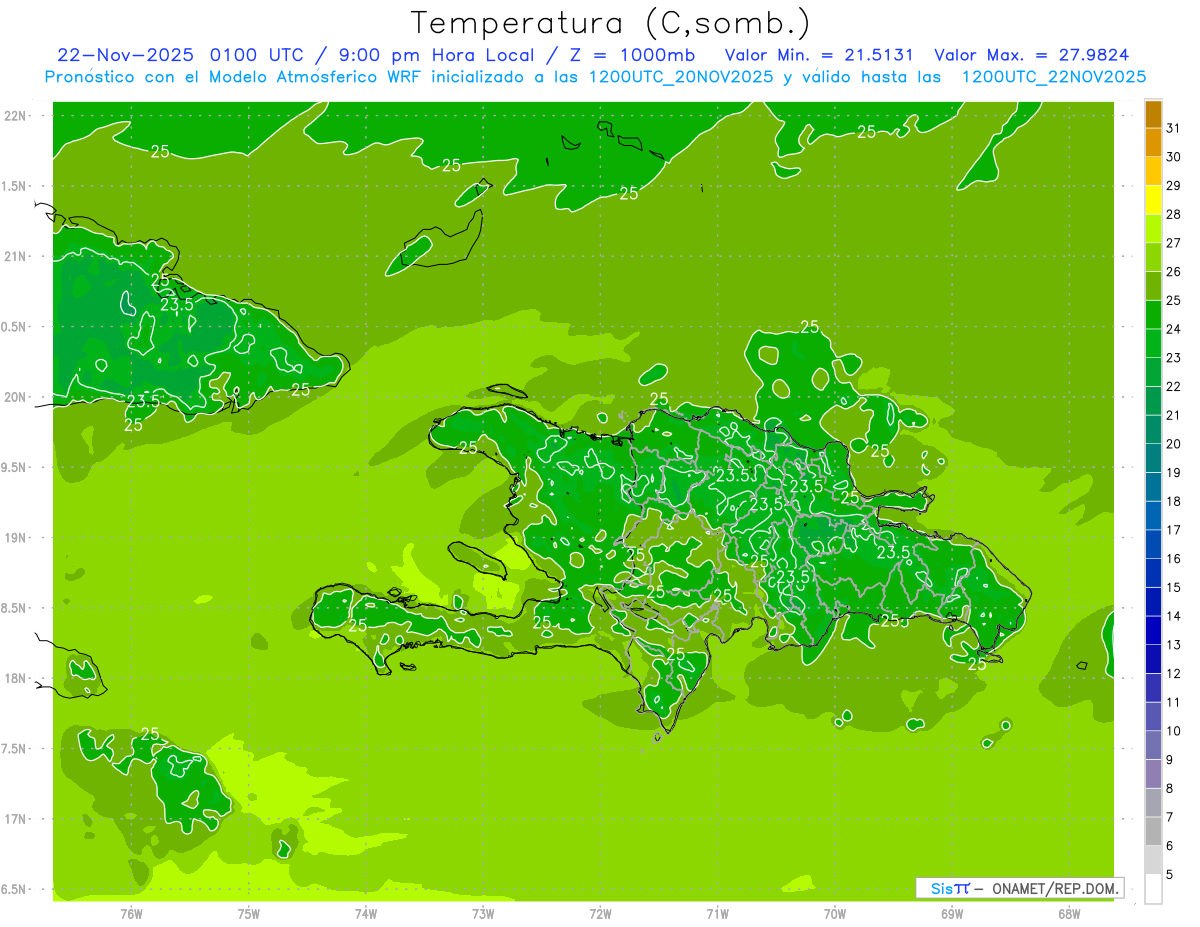1200x927 pixels.
Task: Click the 22N latitude axis label
Action: pyautogui.click(x=16, y=115)
